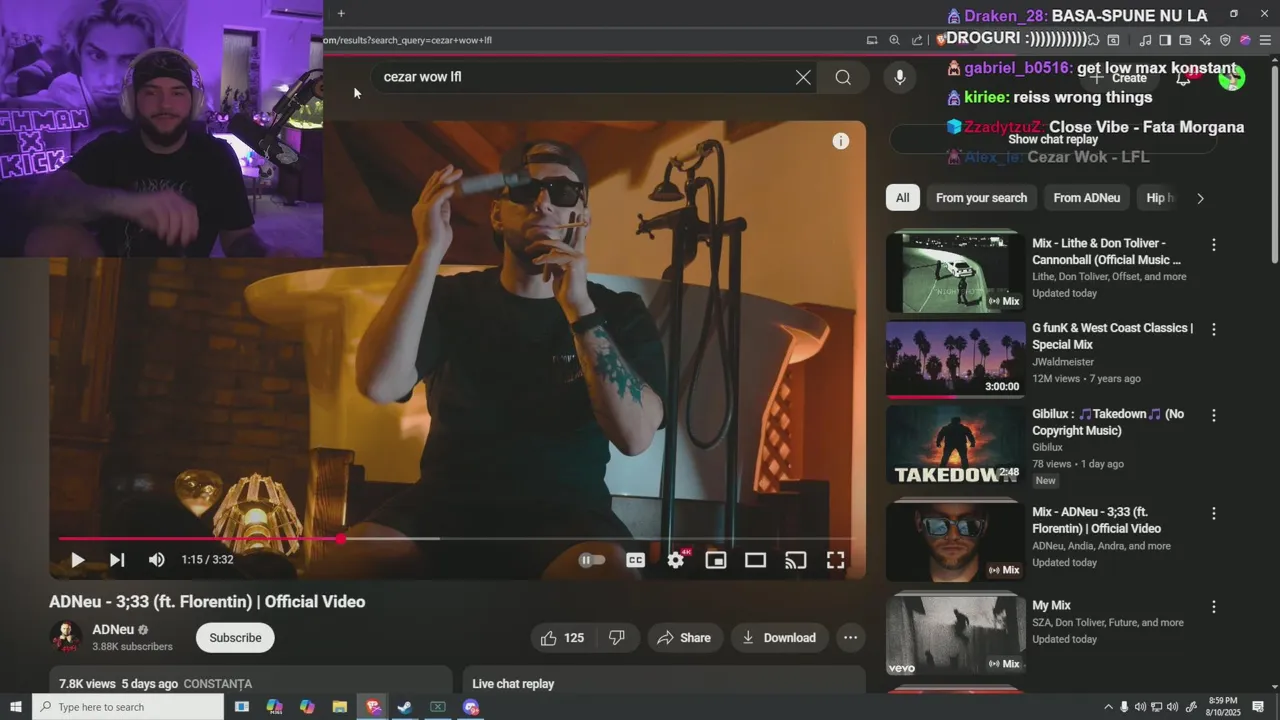Open YouTube Create button
Viewport: 1280px width, 720px height.
[1119, 77]
